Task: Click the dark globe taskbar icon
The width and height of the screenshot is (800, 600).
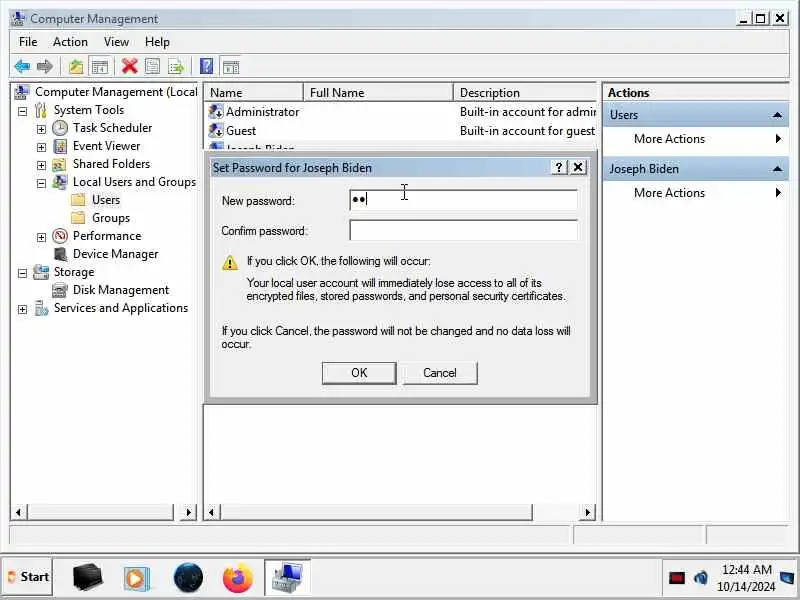Action: (188, 578)
